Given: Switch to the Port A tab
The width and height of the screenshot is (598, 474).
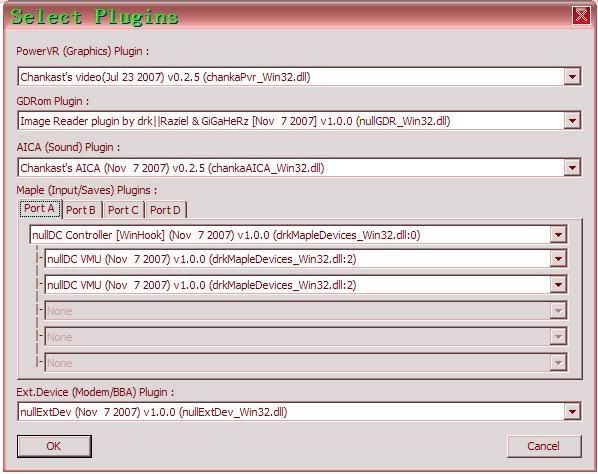Looking at the screenshot, I should [x=40, y=209].
